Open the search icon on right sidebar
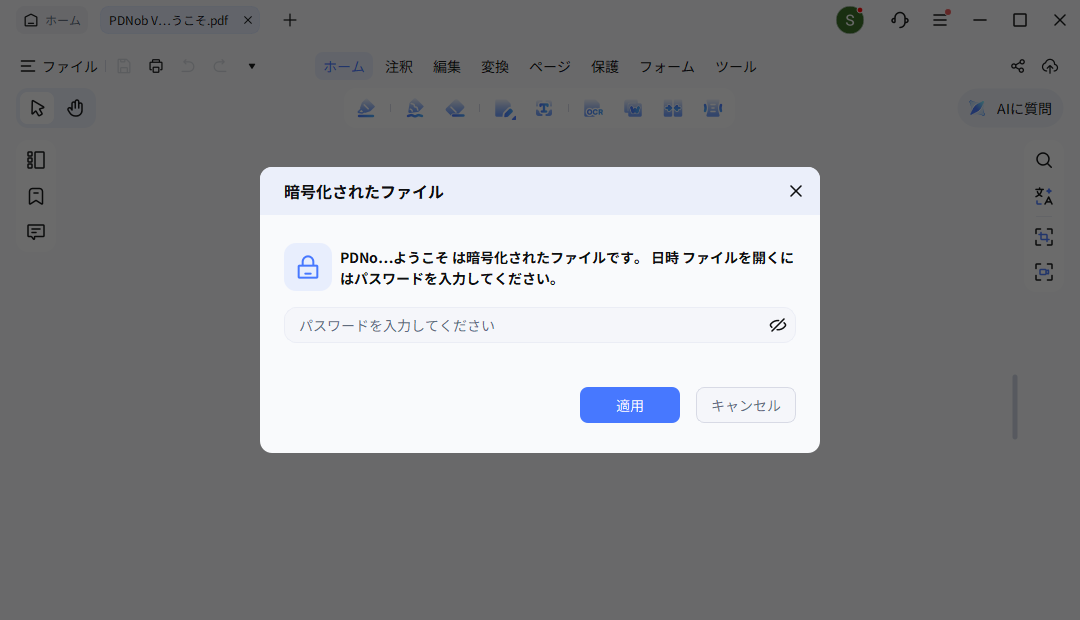Viewport: 1080px width, 620px height. [x=1044, y=161]
